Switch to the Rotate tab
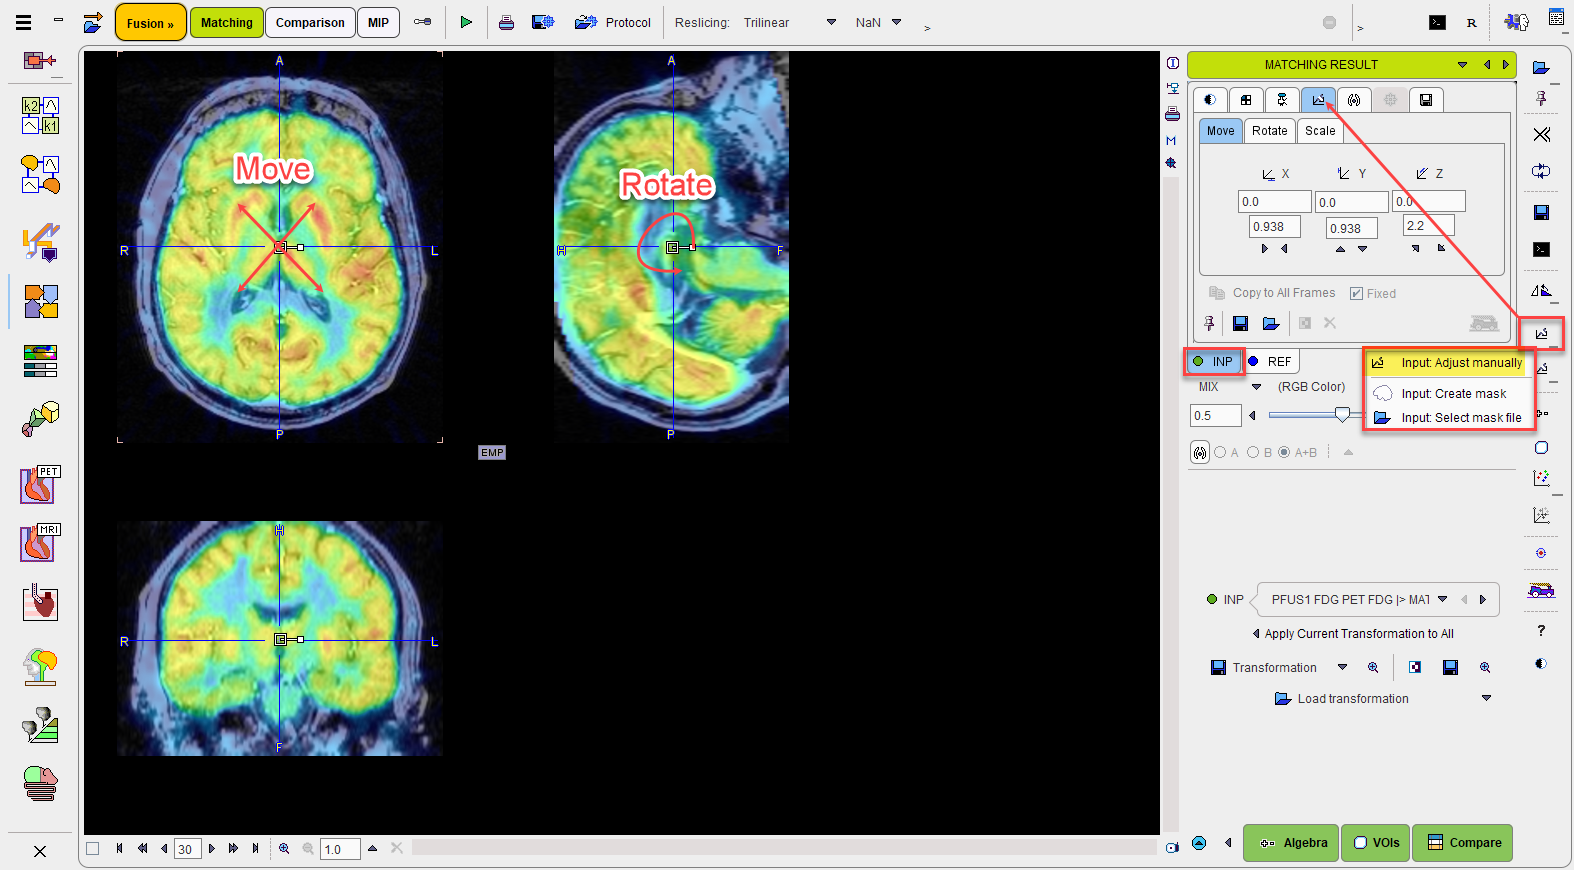Viewport: 1574px width, 870px height. click(x=1269, y=131)
